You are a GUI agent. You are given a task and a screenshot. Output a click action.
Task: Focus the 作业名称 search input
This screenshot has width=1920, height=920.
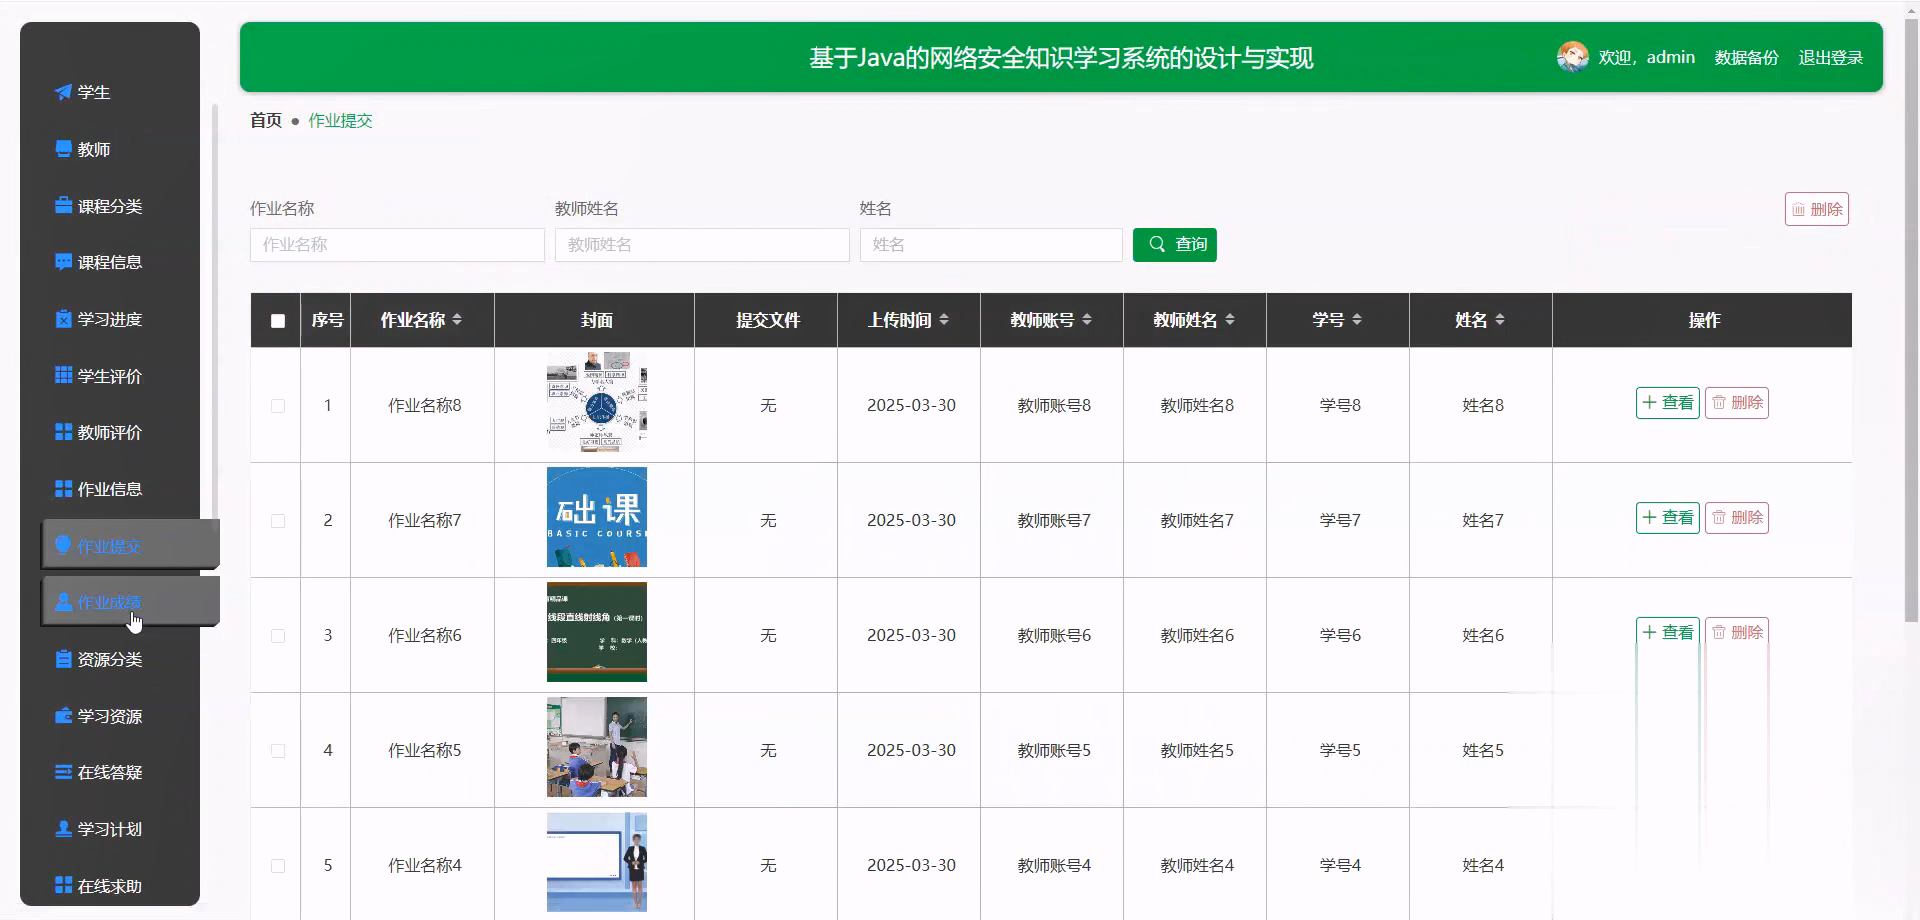pyautogui.click(x=397, y=244)
